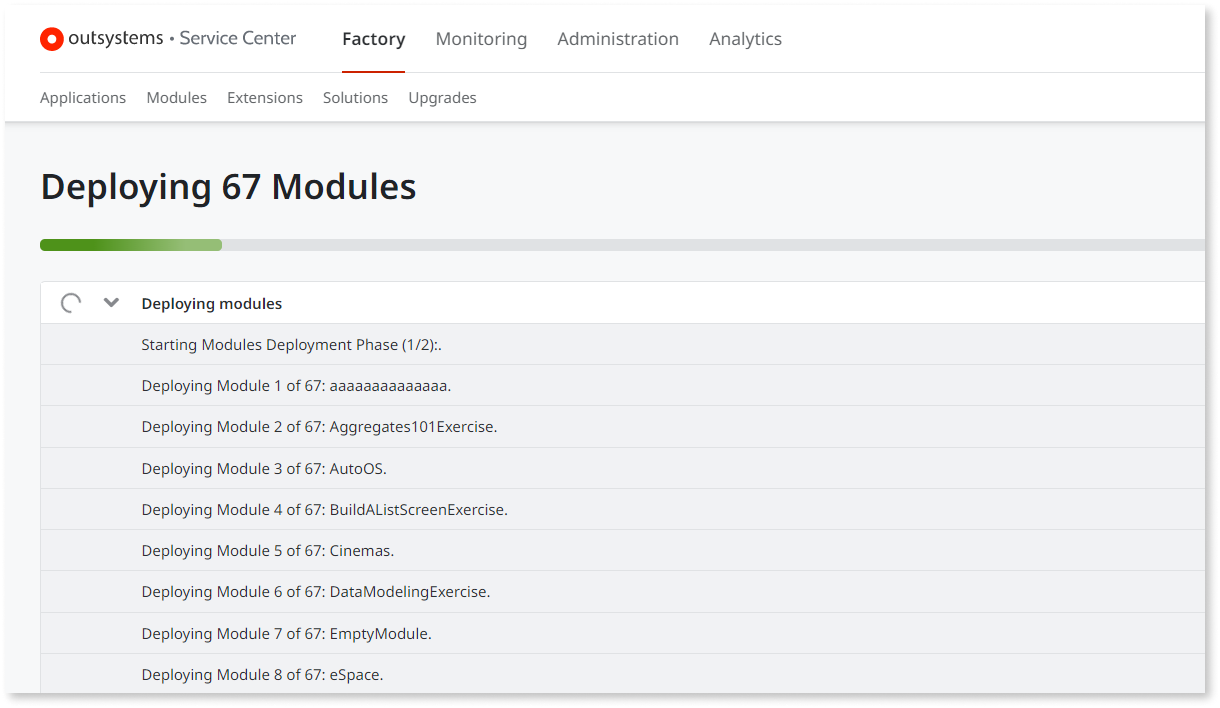Open the Factory tab
1220x708 pixels.
pos(373,39)
